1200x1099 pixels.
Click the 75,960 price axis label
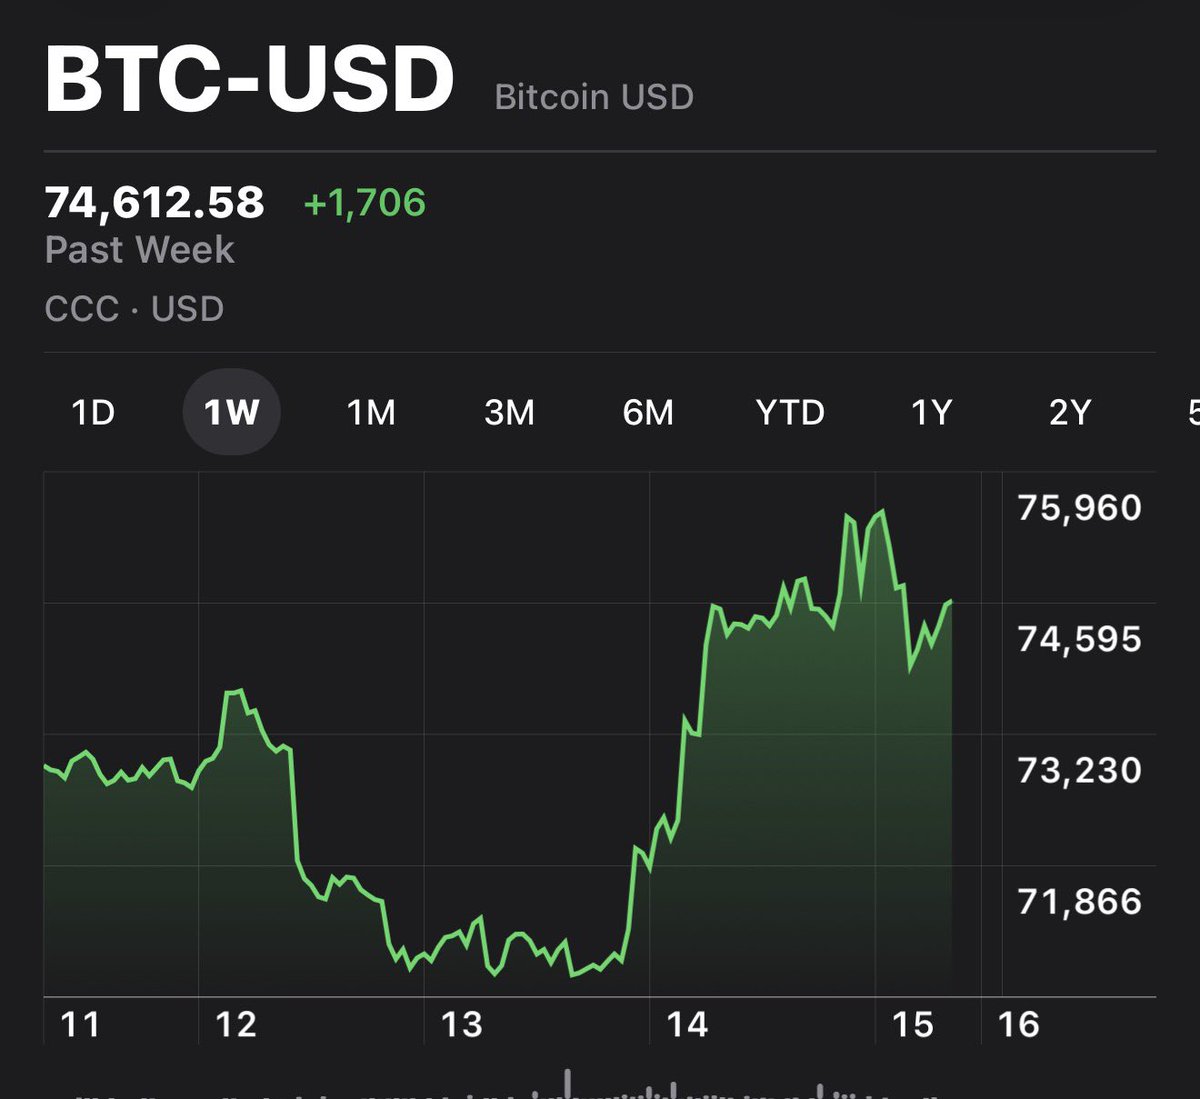pos(1079,508)
